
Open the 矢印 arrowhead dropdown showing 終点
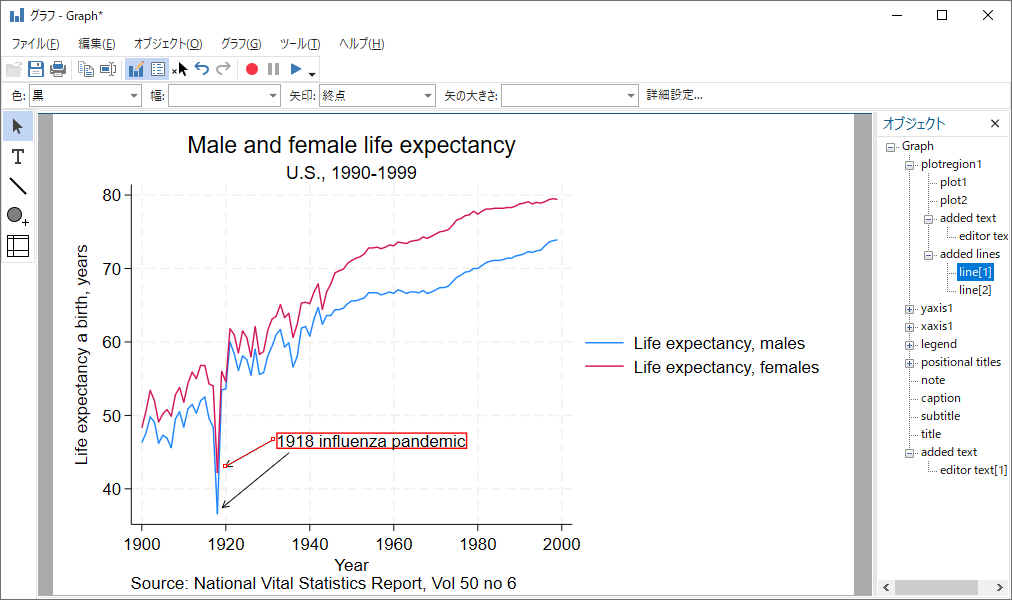click(x=377, y=95)
